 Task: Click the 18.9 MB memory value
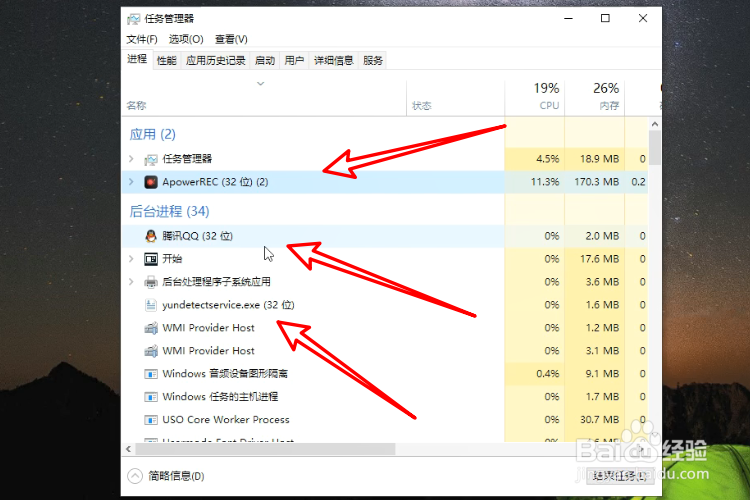[600, 159]
